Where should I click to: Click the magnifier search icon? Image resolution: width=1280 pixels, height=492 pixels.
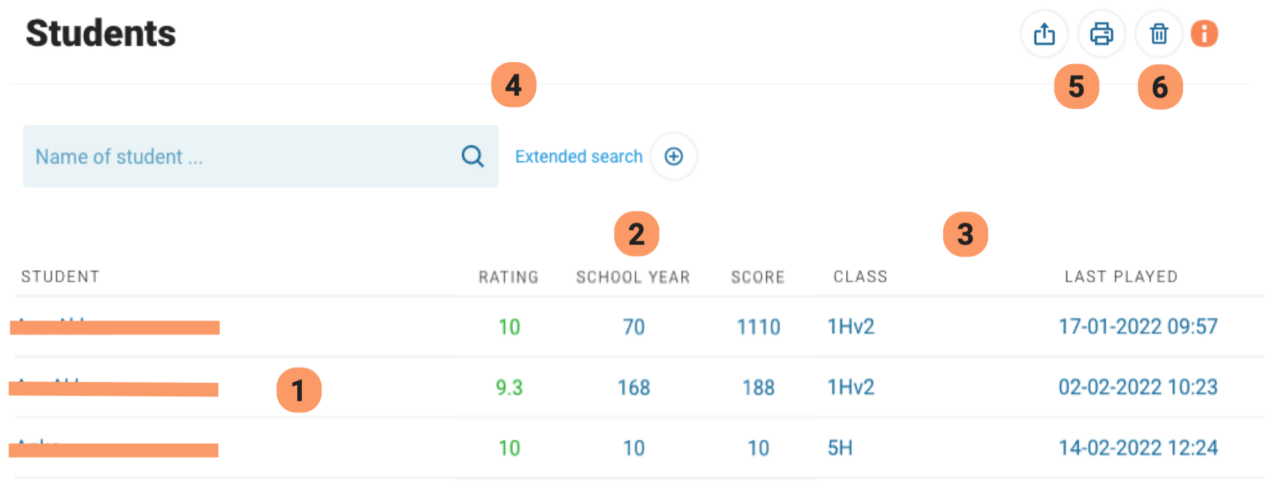point(472,156)
